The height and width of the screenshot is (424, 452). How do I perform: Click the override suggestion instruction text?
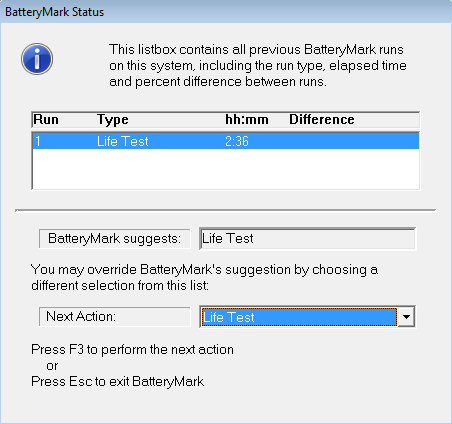point(204,277)
